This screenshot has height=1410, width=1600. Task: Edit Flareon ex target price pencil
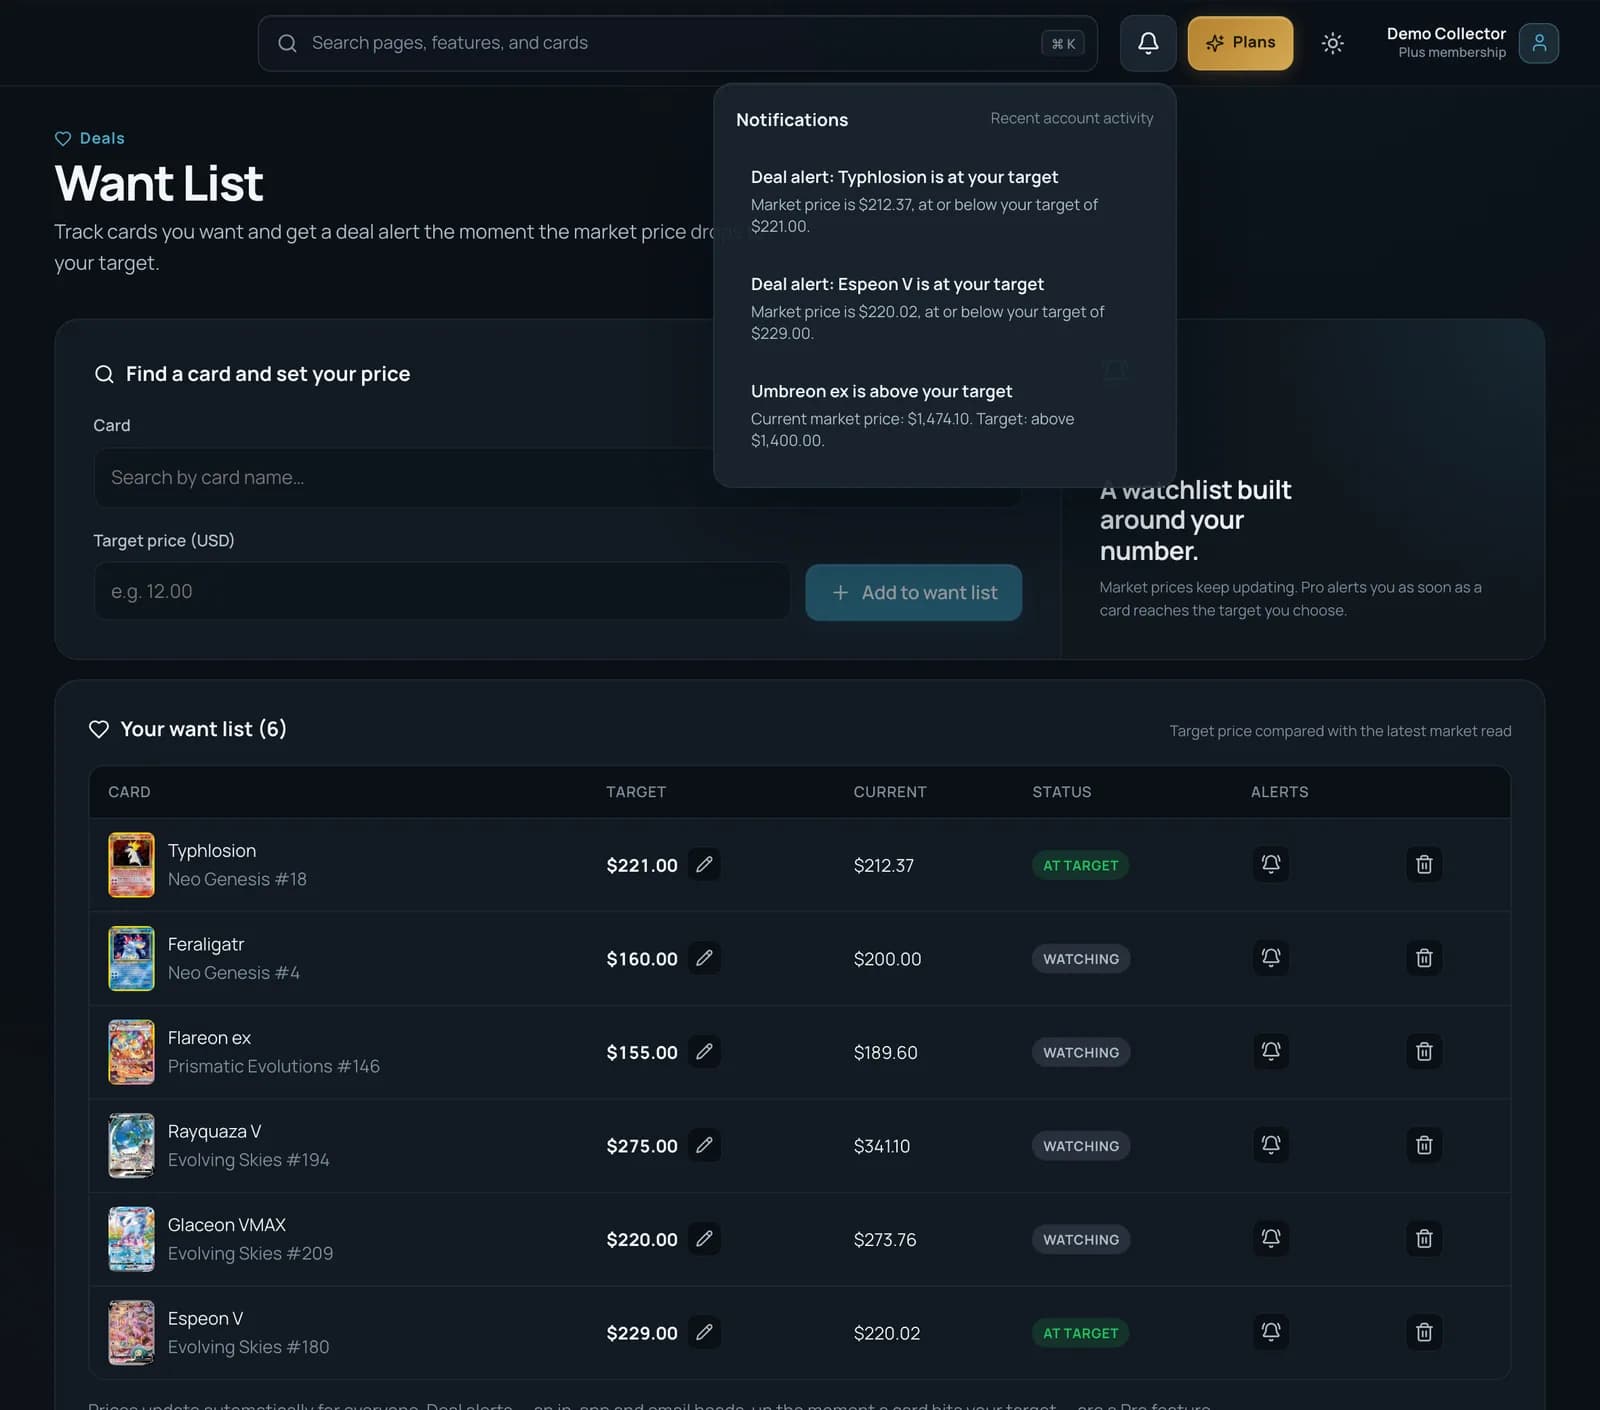(704, 1051)
